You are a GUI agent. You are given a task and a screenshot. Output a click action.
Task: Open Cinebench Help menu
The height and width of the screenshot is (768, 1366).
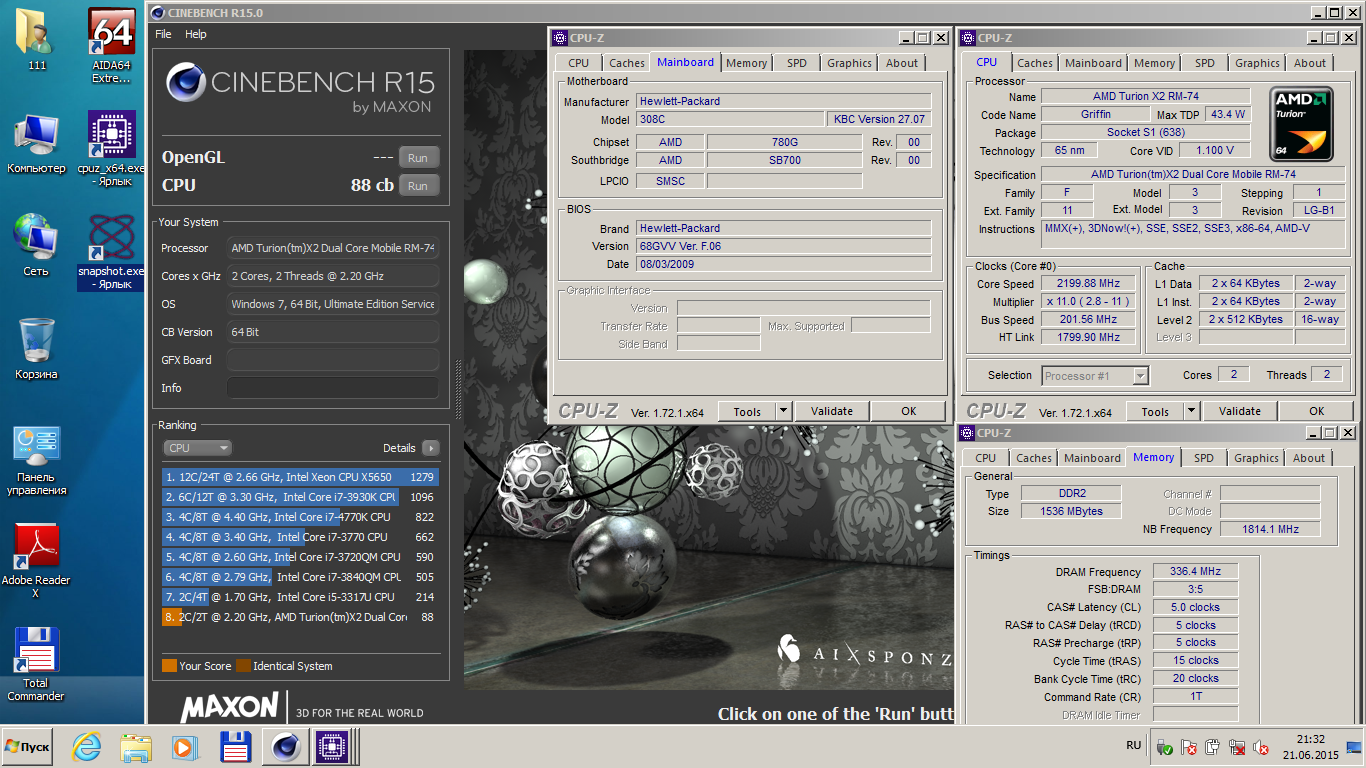[x=196, y=34]
